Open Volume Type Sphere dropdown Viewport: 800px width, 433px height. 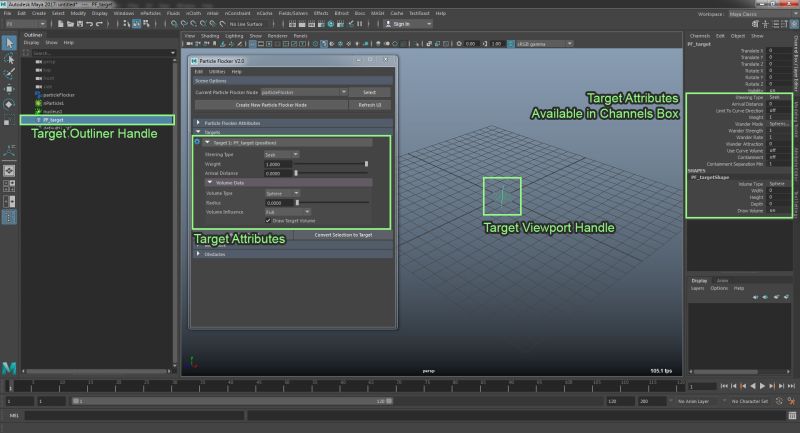(x=282, y=193)
